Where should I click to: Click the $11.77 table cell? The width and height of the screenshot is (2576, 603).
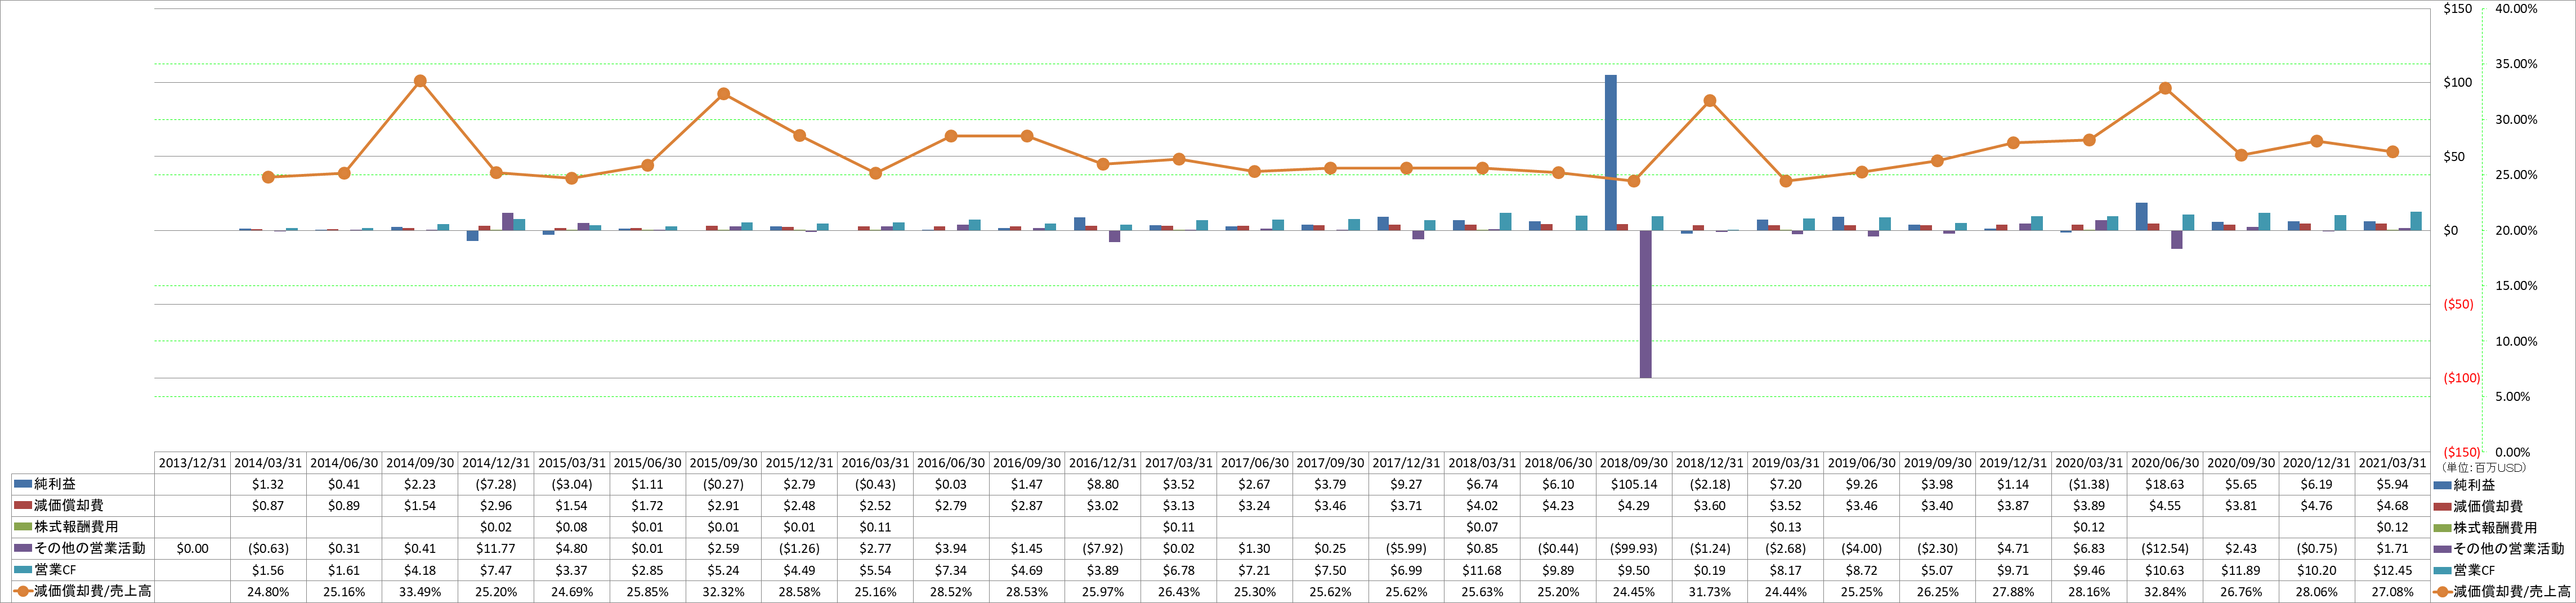pos(496,549)
